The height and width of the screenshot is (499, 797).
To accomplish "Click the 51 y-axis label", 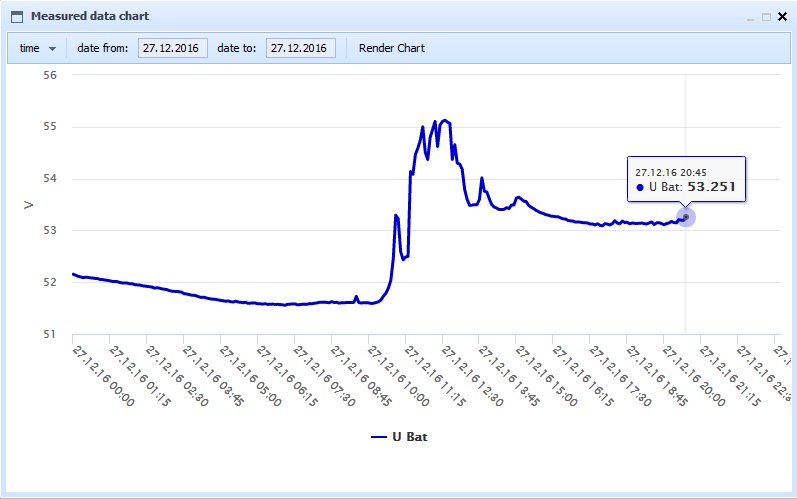I will 50,334.
